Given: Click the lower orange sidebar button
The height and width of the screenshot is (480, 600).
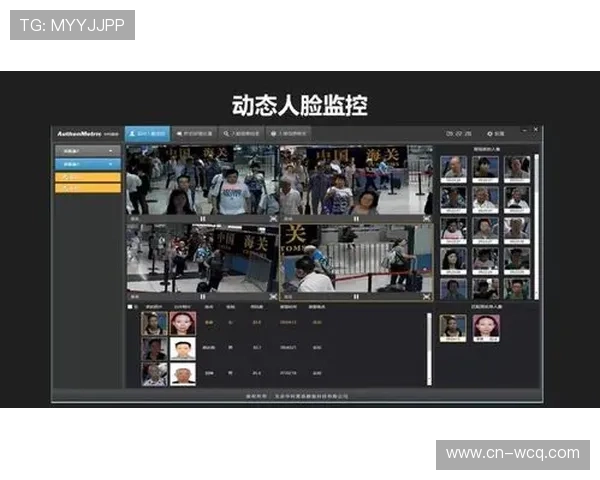Looking at the screenshot, I should tap(88, 188).
